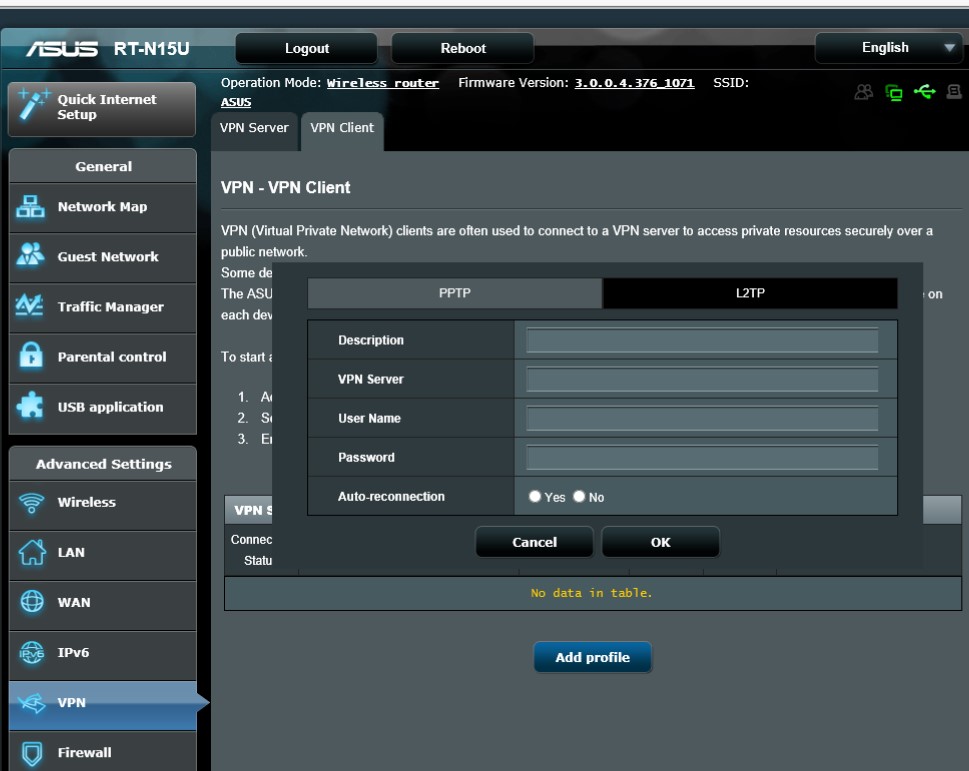Open the firmware version link
The width and height of the screenshot is (969, 771).
pyautogui.click(x=634, y=83)
